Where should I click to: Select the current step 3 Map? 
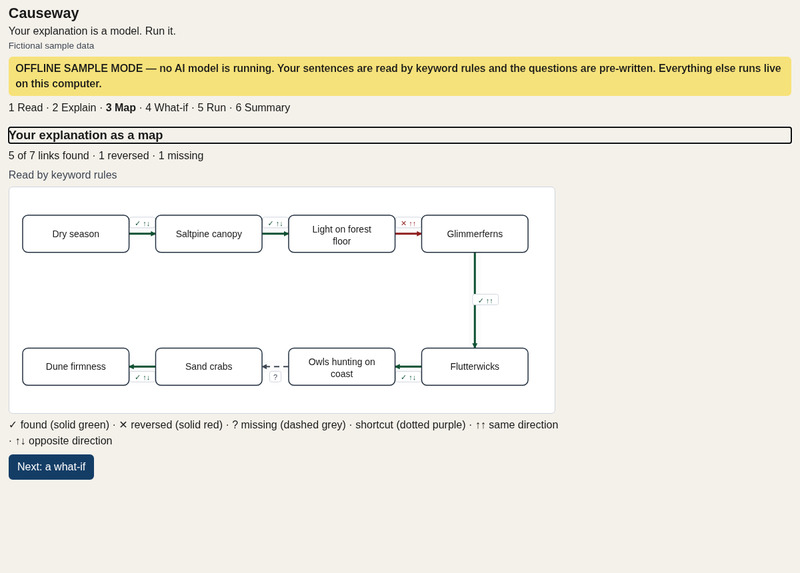(x=121, y=108)
